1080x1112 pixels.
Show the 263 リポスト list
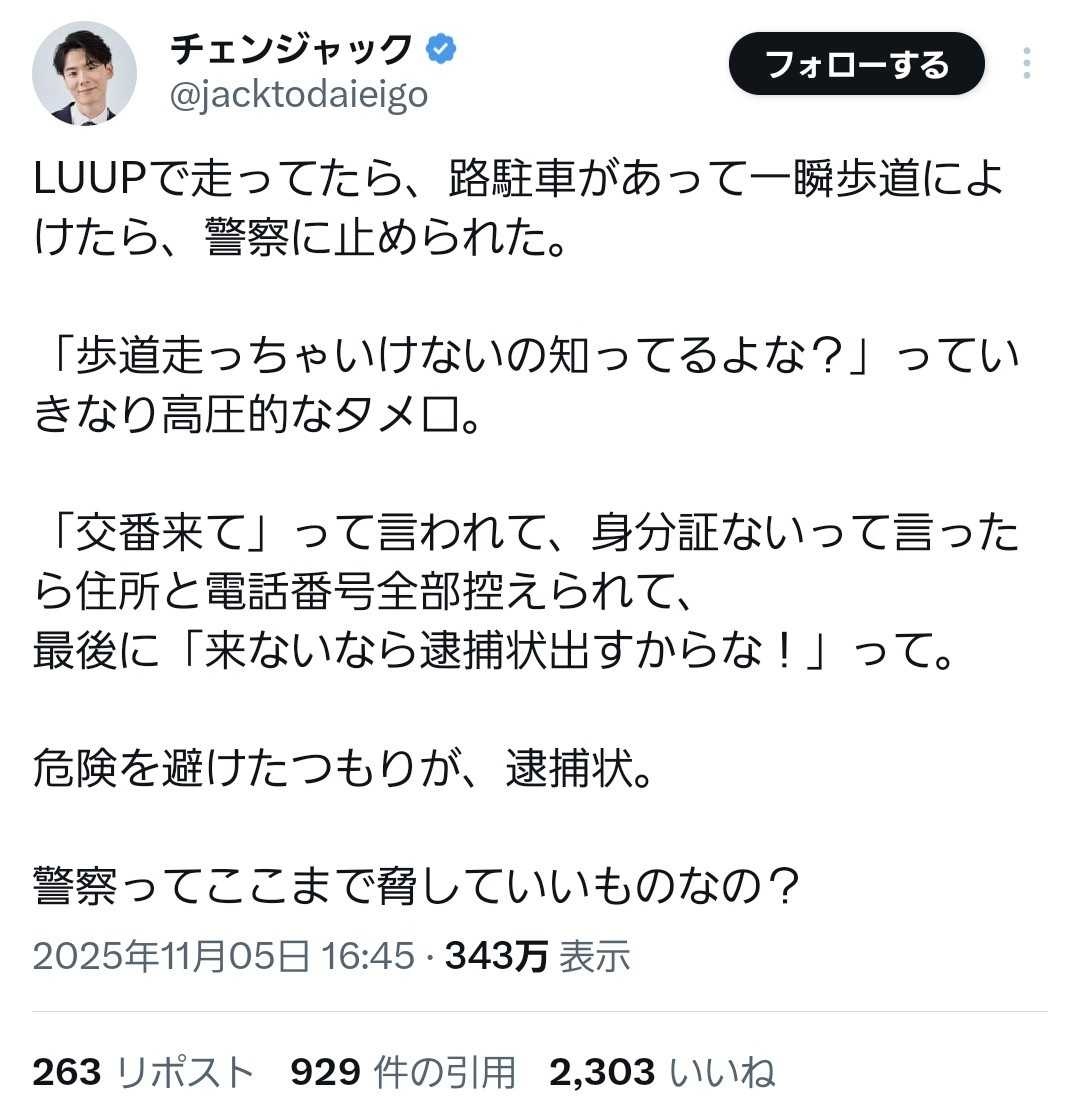tap(143, 1073)
